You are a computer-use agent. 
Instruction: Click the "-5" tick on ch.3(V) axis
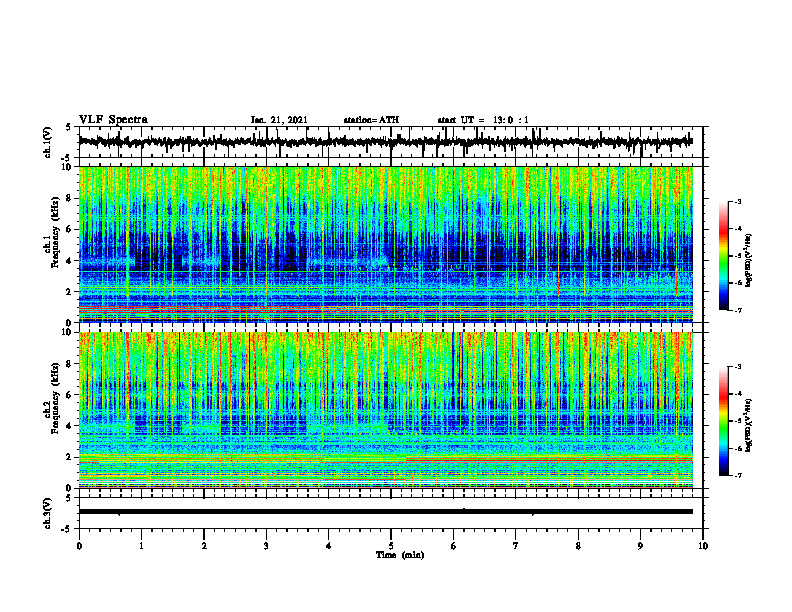(67, 529)
